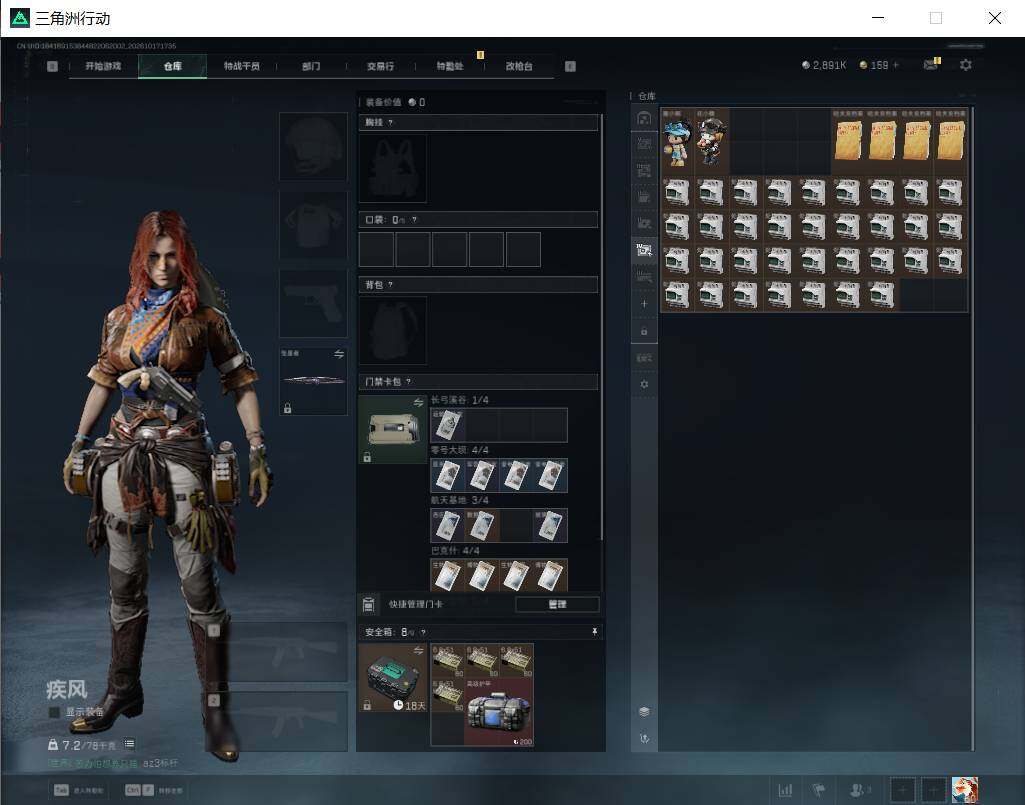
Task: Select the topmost warehouse sidebar category icon
Action: [x=644, y=118]
